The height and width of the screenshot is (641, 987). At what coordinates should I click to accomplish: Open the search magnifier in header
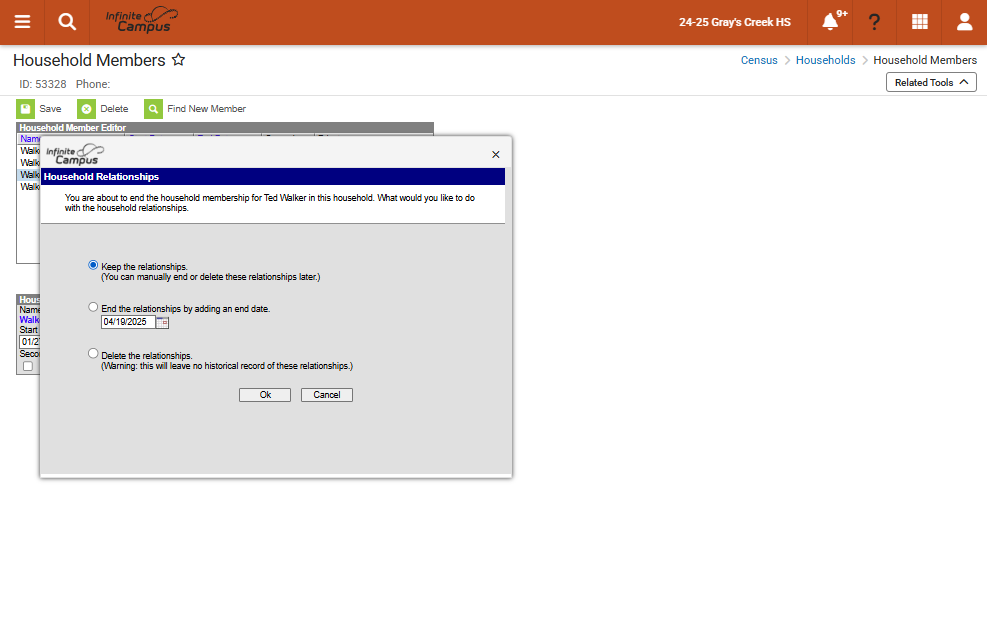click(67, 22)
